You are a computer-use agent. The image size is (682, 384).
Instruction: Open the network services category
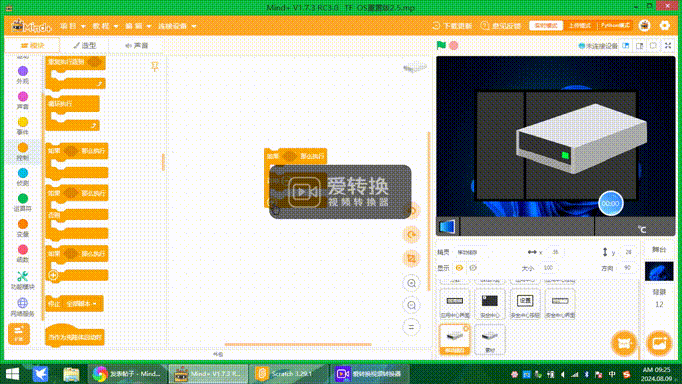point(23,307)
